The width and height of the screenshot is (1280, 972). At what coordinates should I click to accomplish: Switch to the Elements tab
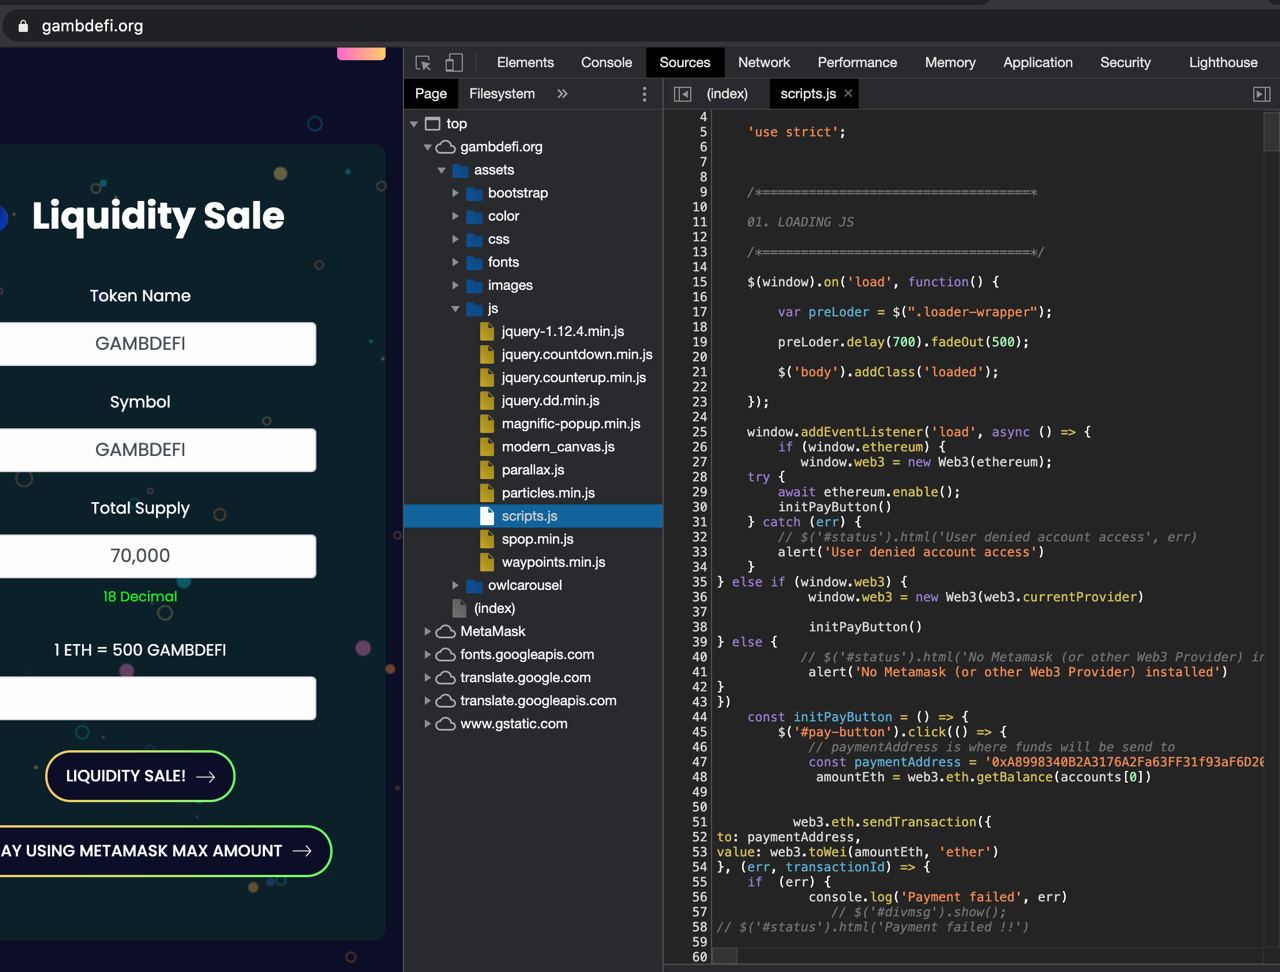pos(525,62)
